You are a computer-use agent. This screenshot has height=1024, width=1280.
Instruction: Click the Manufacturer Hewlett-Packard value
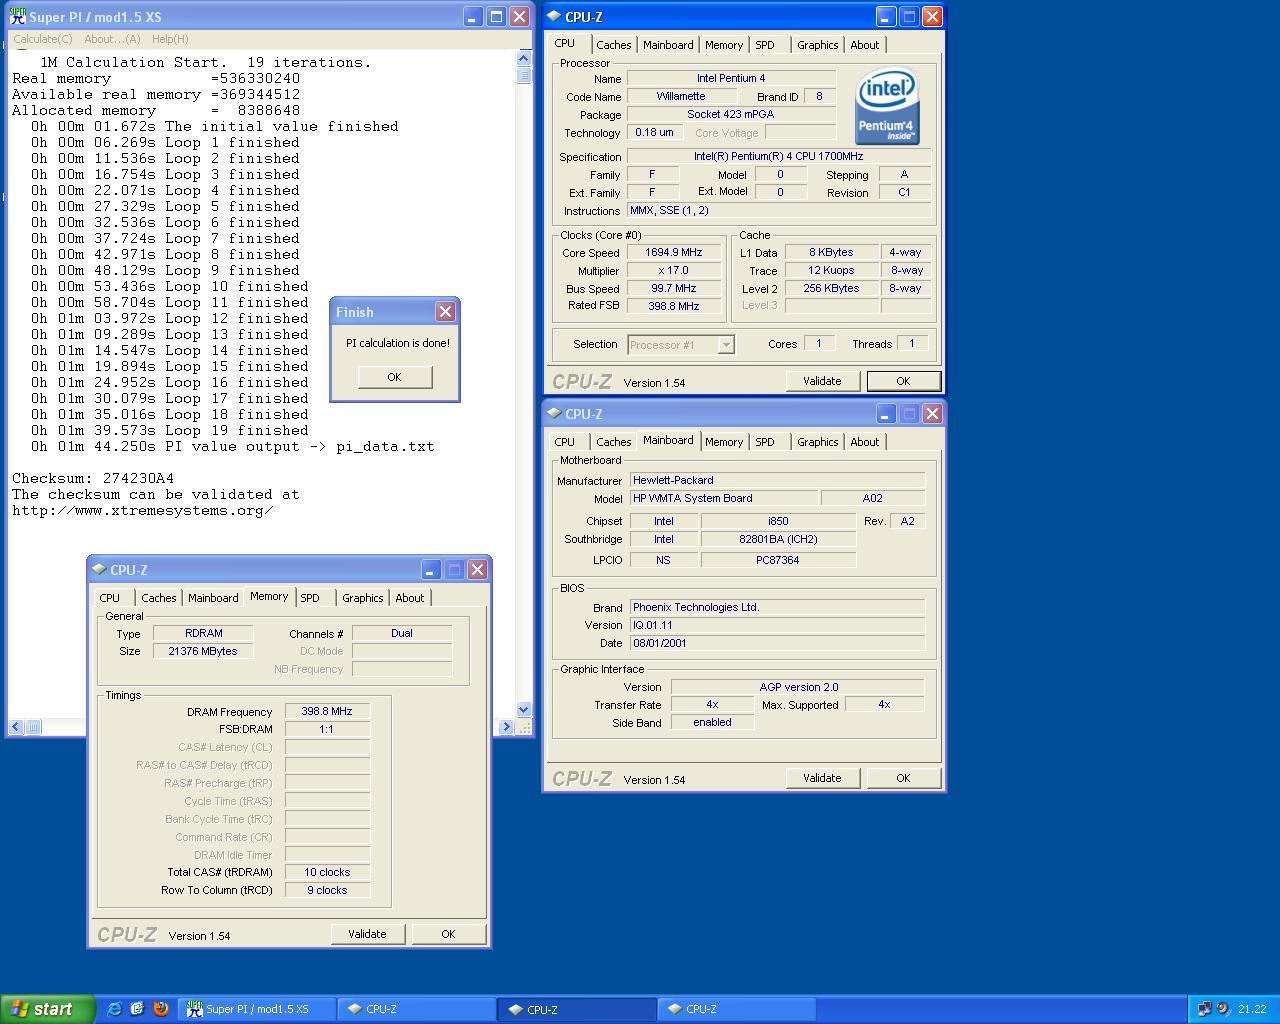tap(777, 480)
